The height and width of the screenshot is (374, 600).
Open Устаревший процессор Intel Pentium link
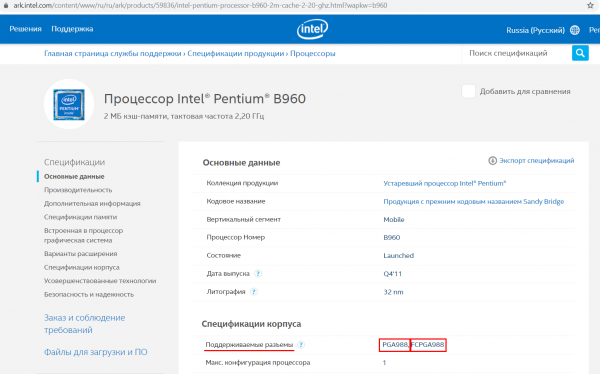pyautogui.click(x=445, y=183)
